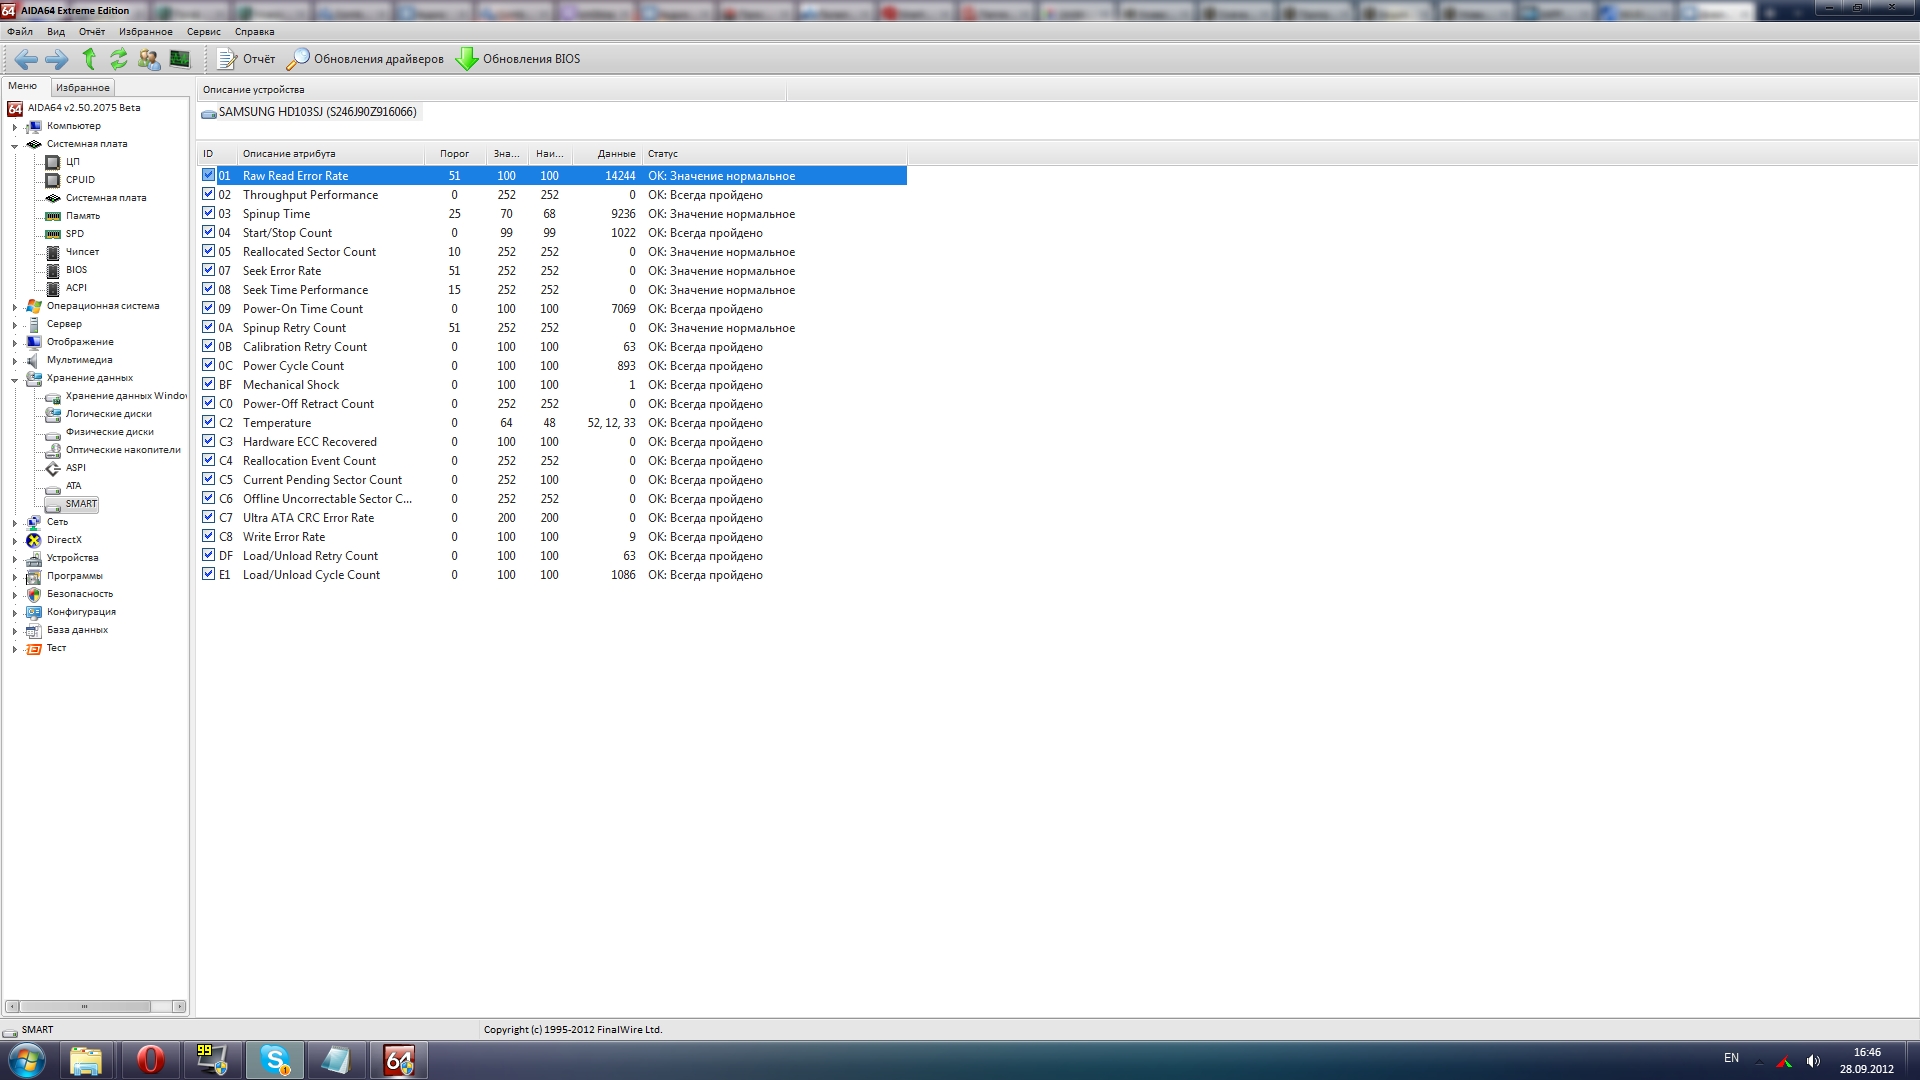Expand the Сеть tree node
Screen dimensions: 1920x1080
click(x=14, y=523)
